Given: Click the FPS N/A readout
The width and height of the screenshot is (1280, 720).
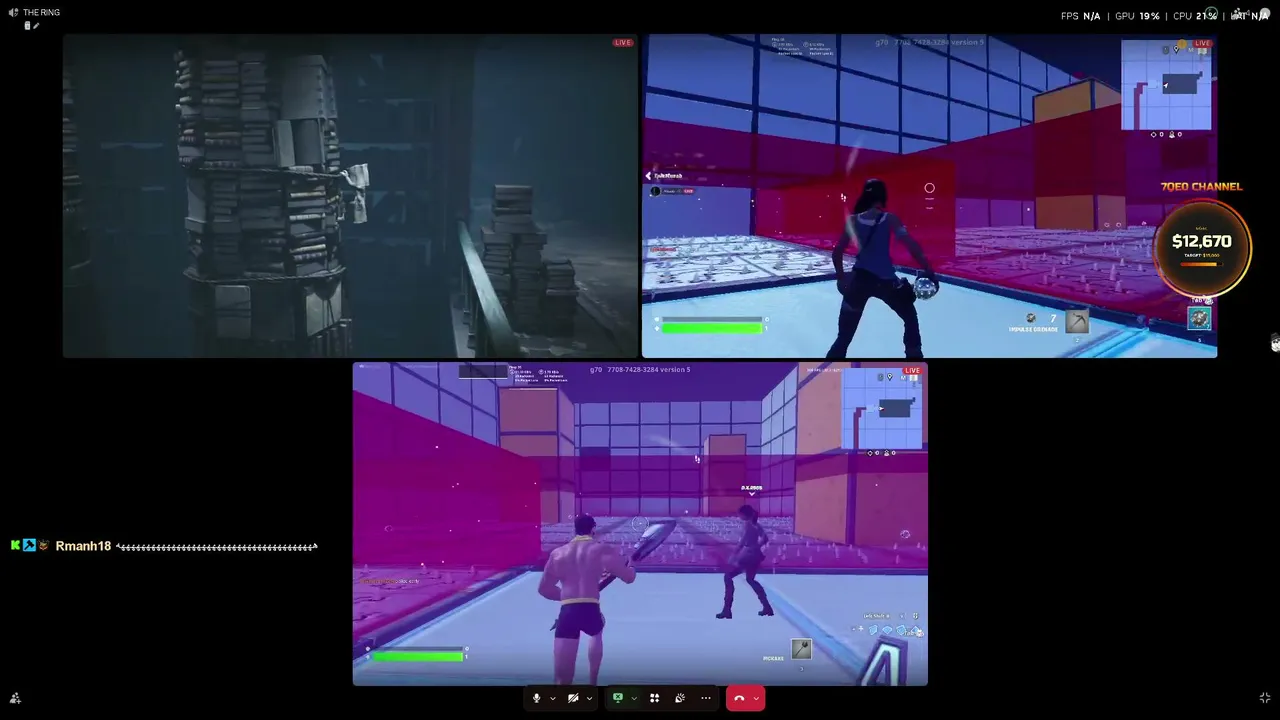Looking at the screenshot, I should point(1083,16).
